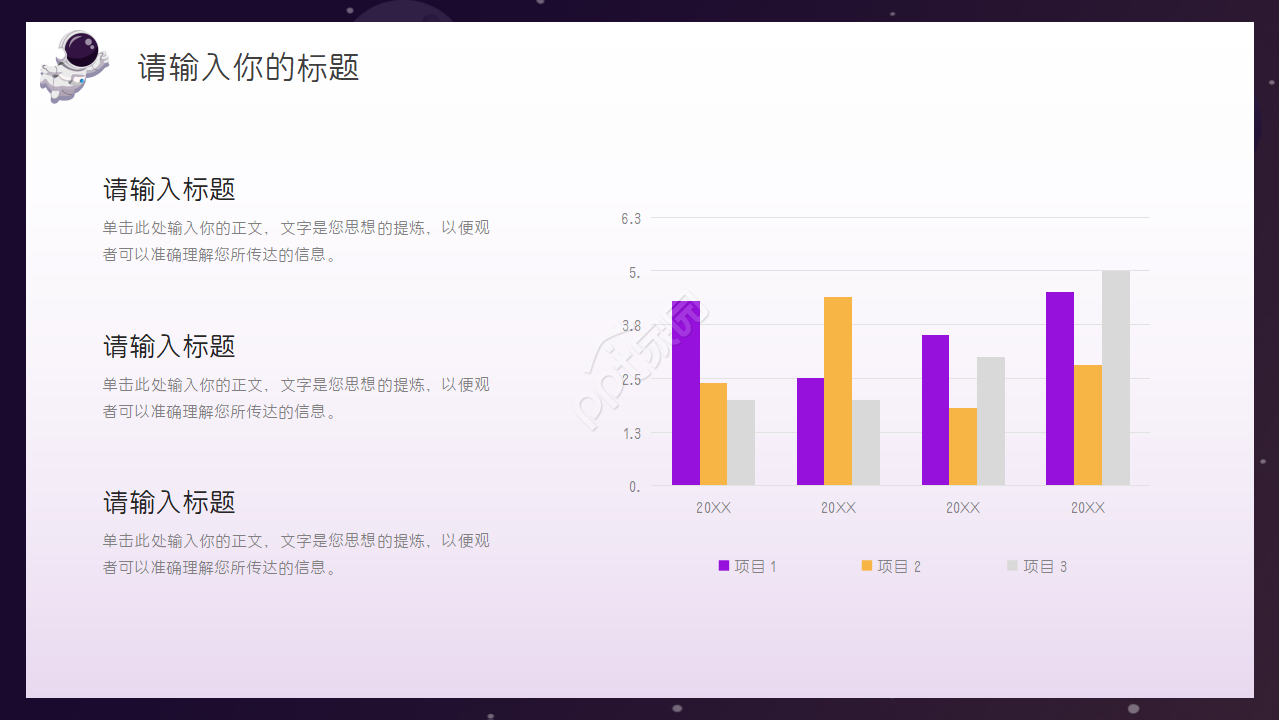
Task: Select the body text under the second heading
Action: (296, 398)
